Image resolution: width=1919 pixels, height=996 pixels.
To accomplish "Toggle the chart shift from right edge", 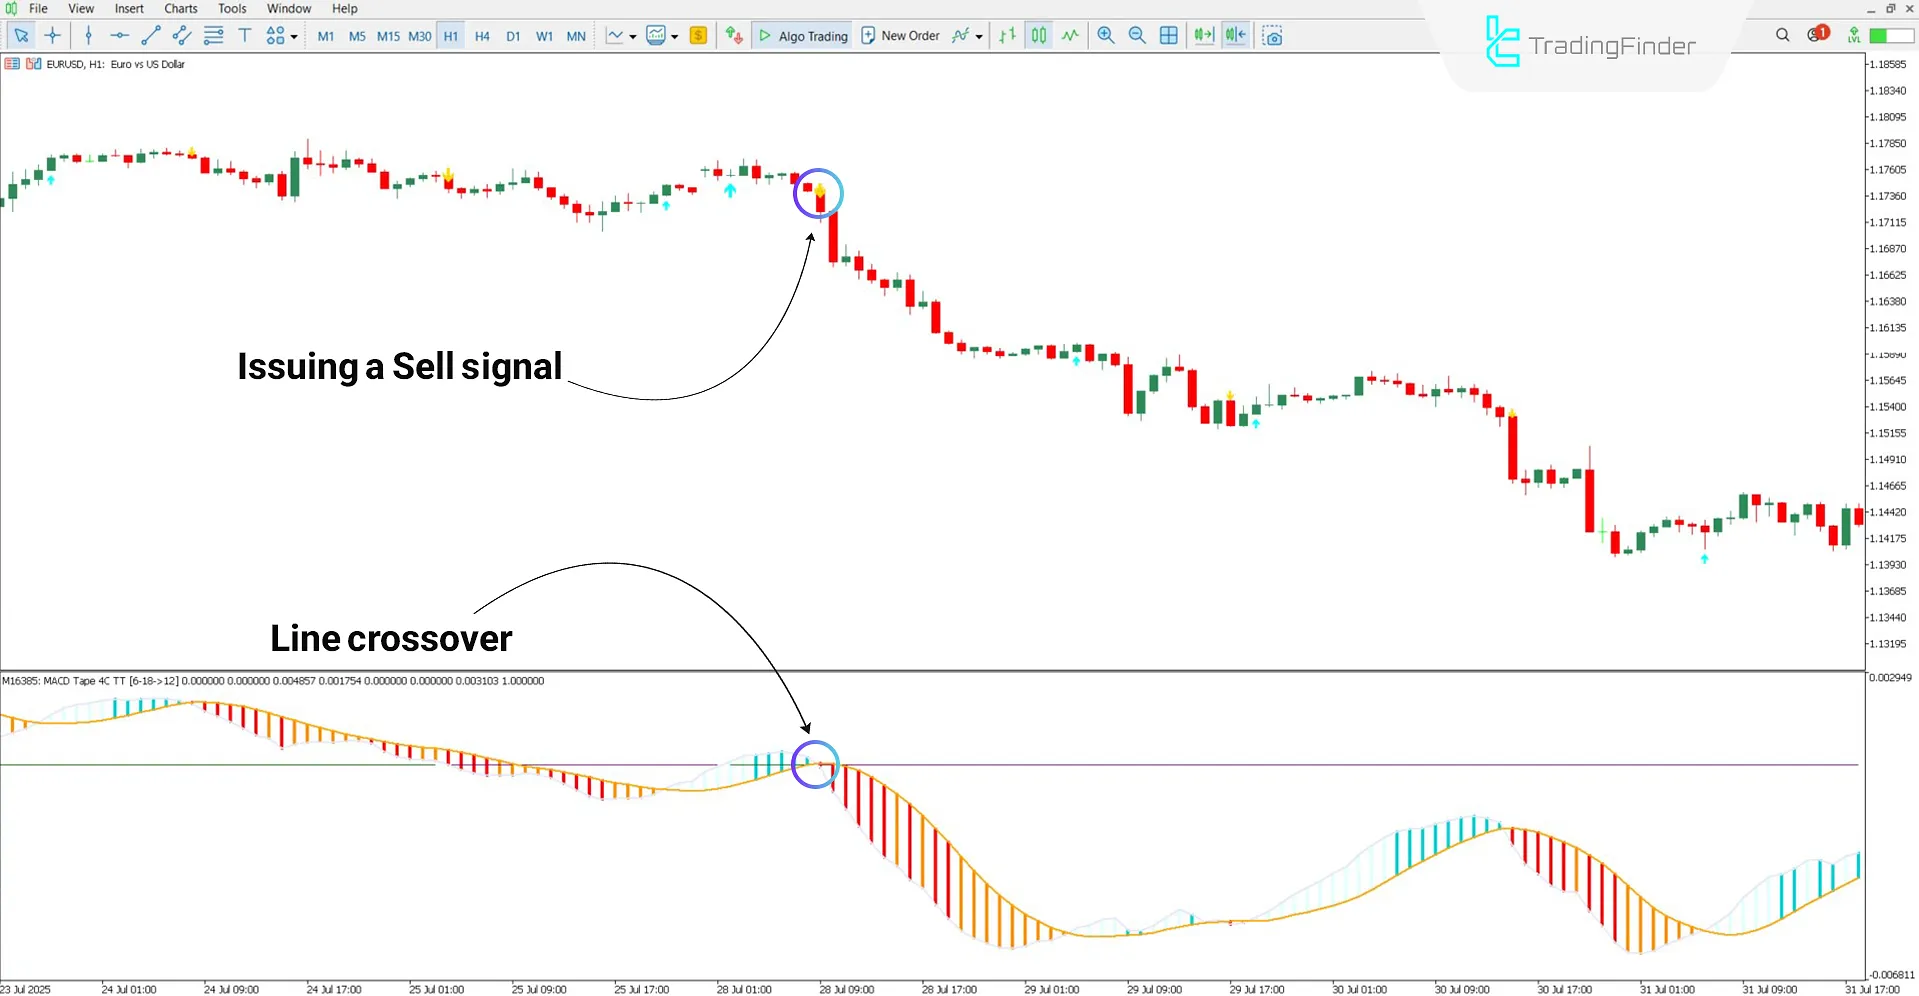I will pos(1235,35).
